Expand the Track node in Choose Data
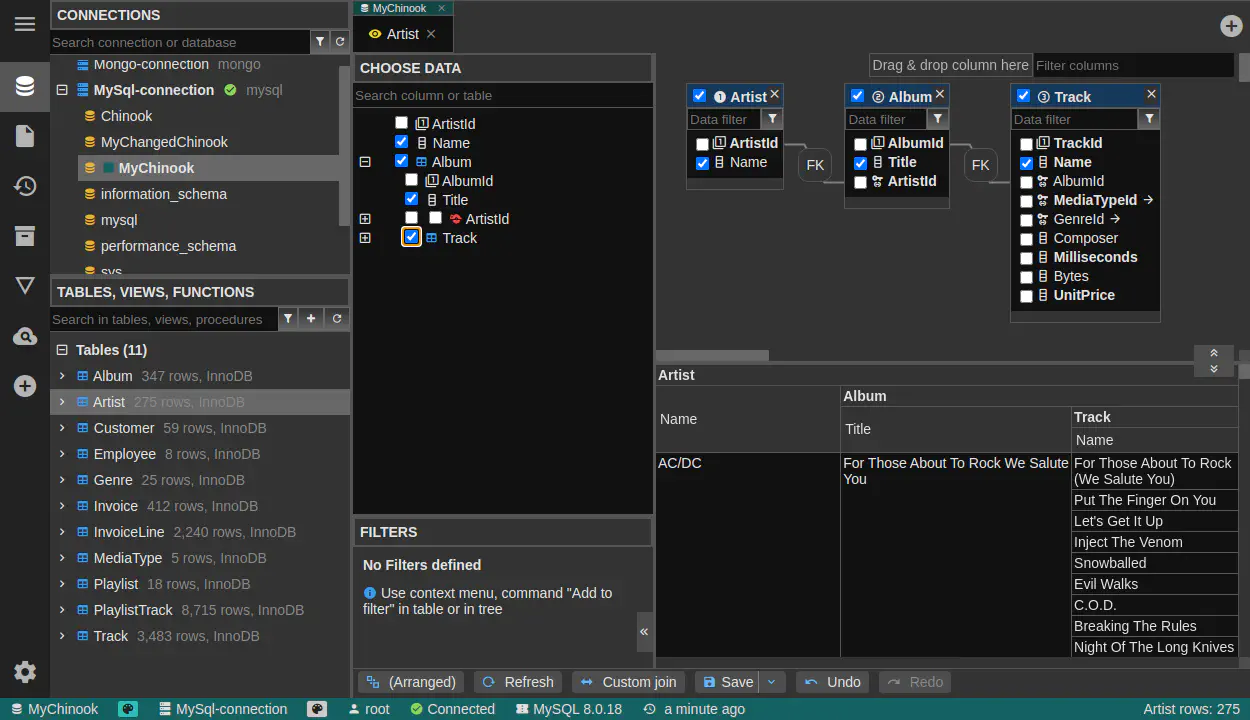This screenshot has height=720, width=1250. point(365,238)
